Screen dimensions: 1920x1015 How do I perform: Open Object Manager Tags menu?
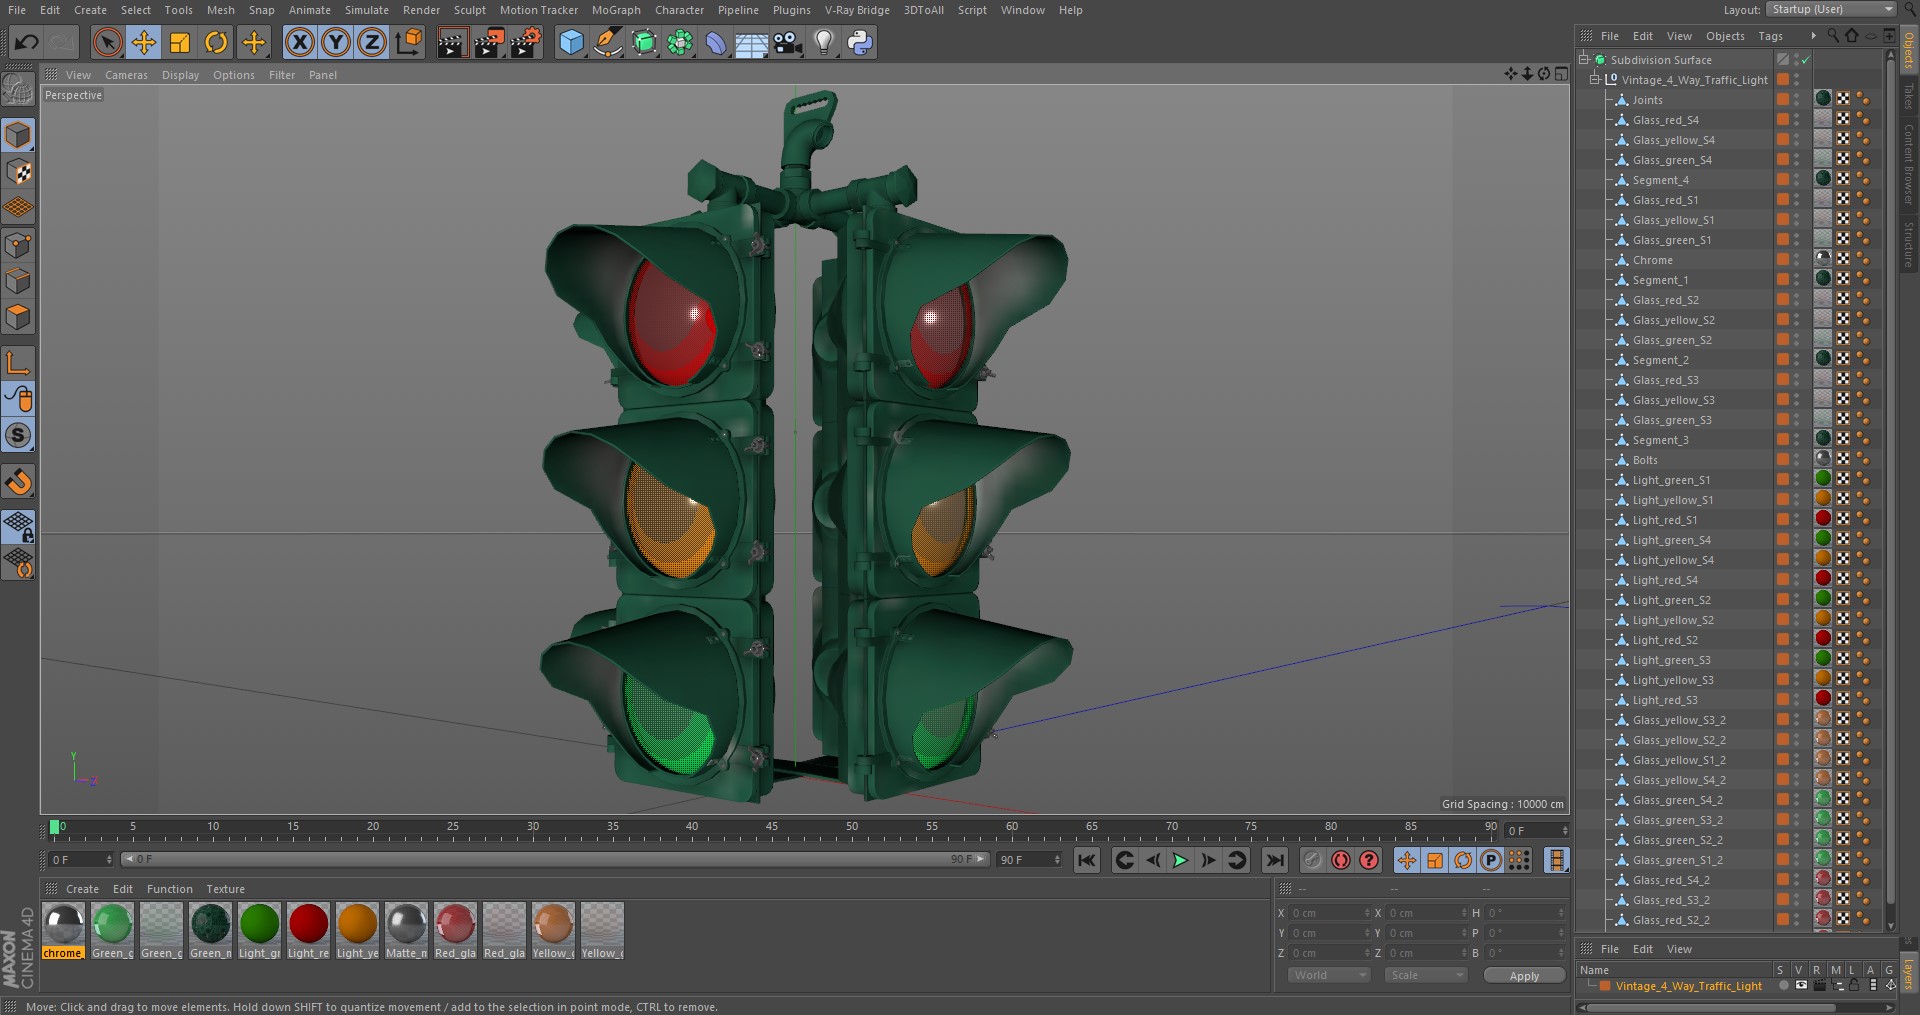(1770, 36)
